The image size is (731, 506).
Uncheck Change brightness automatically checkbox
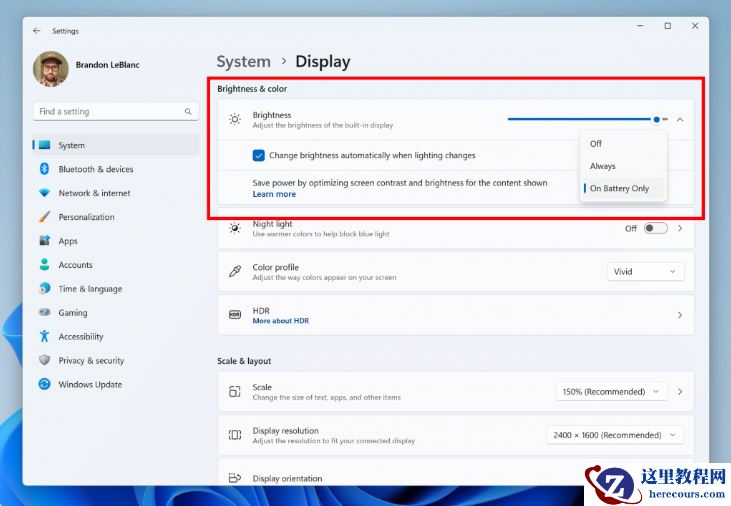(x=259, y=156)
